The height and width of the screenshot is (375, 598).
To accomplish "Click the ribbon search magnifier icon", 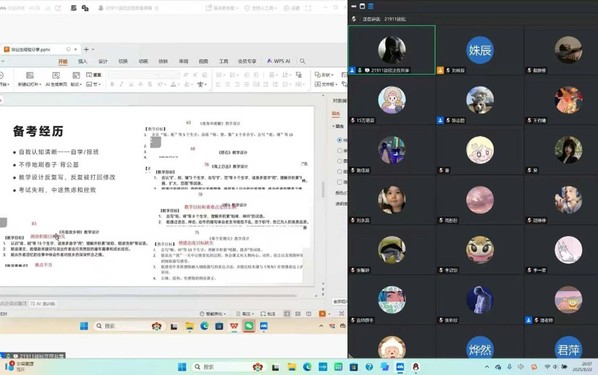I will coord(302,61).
